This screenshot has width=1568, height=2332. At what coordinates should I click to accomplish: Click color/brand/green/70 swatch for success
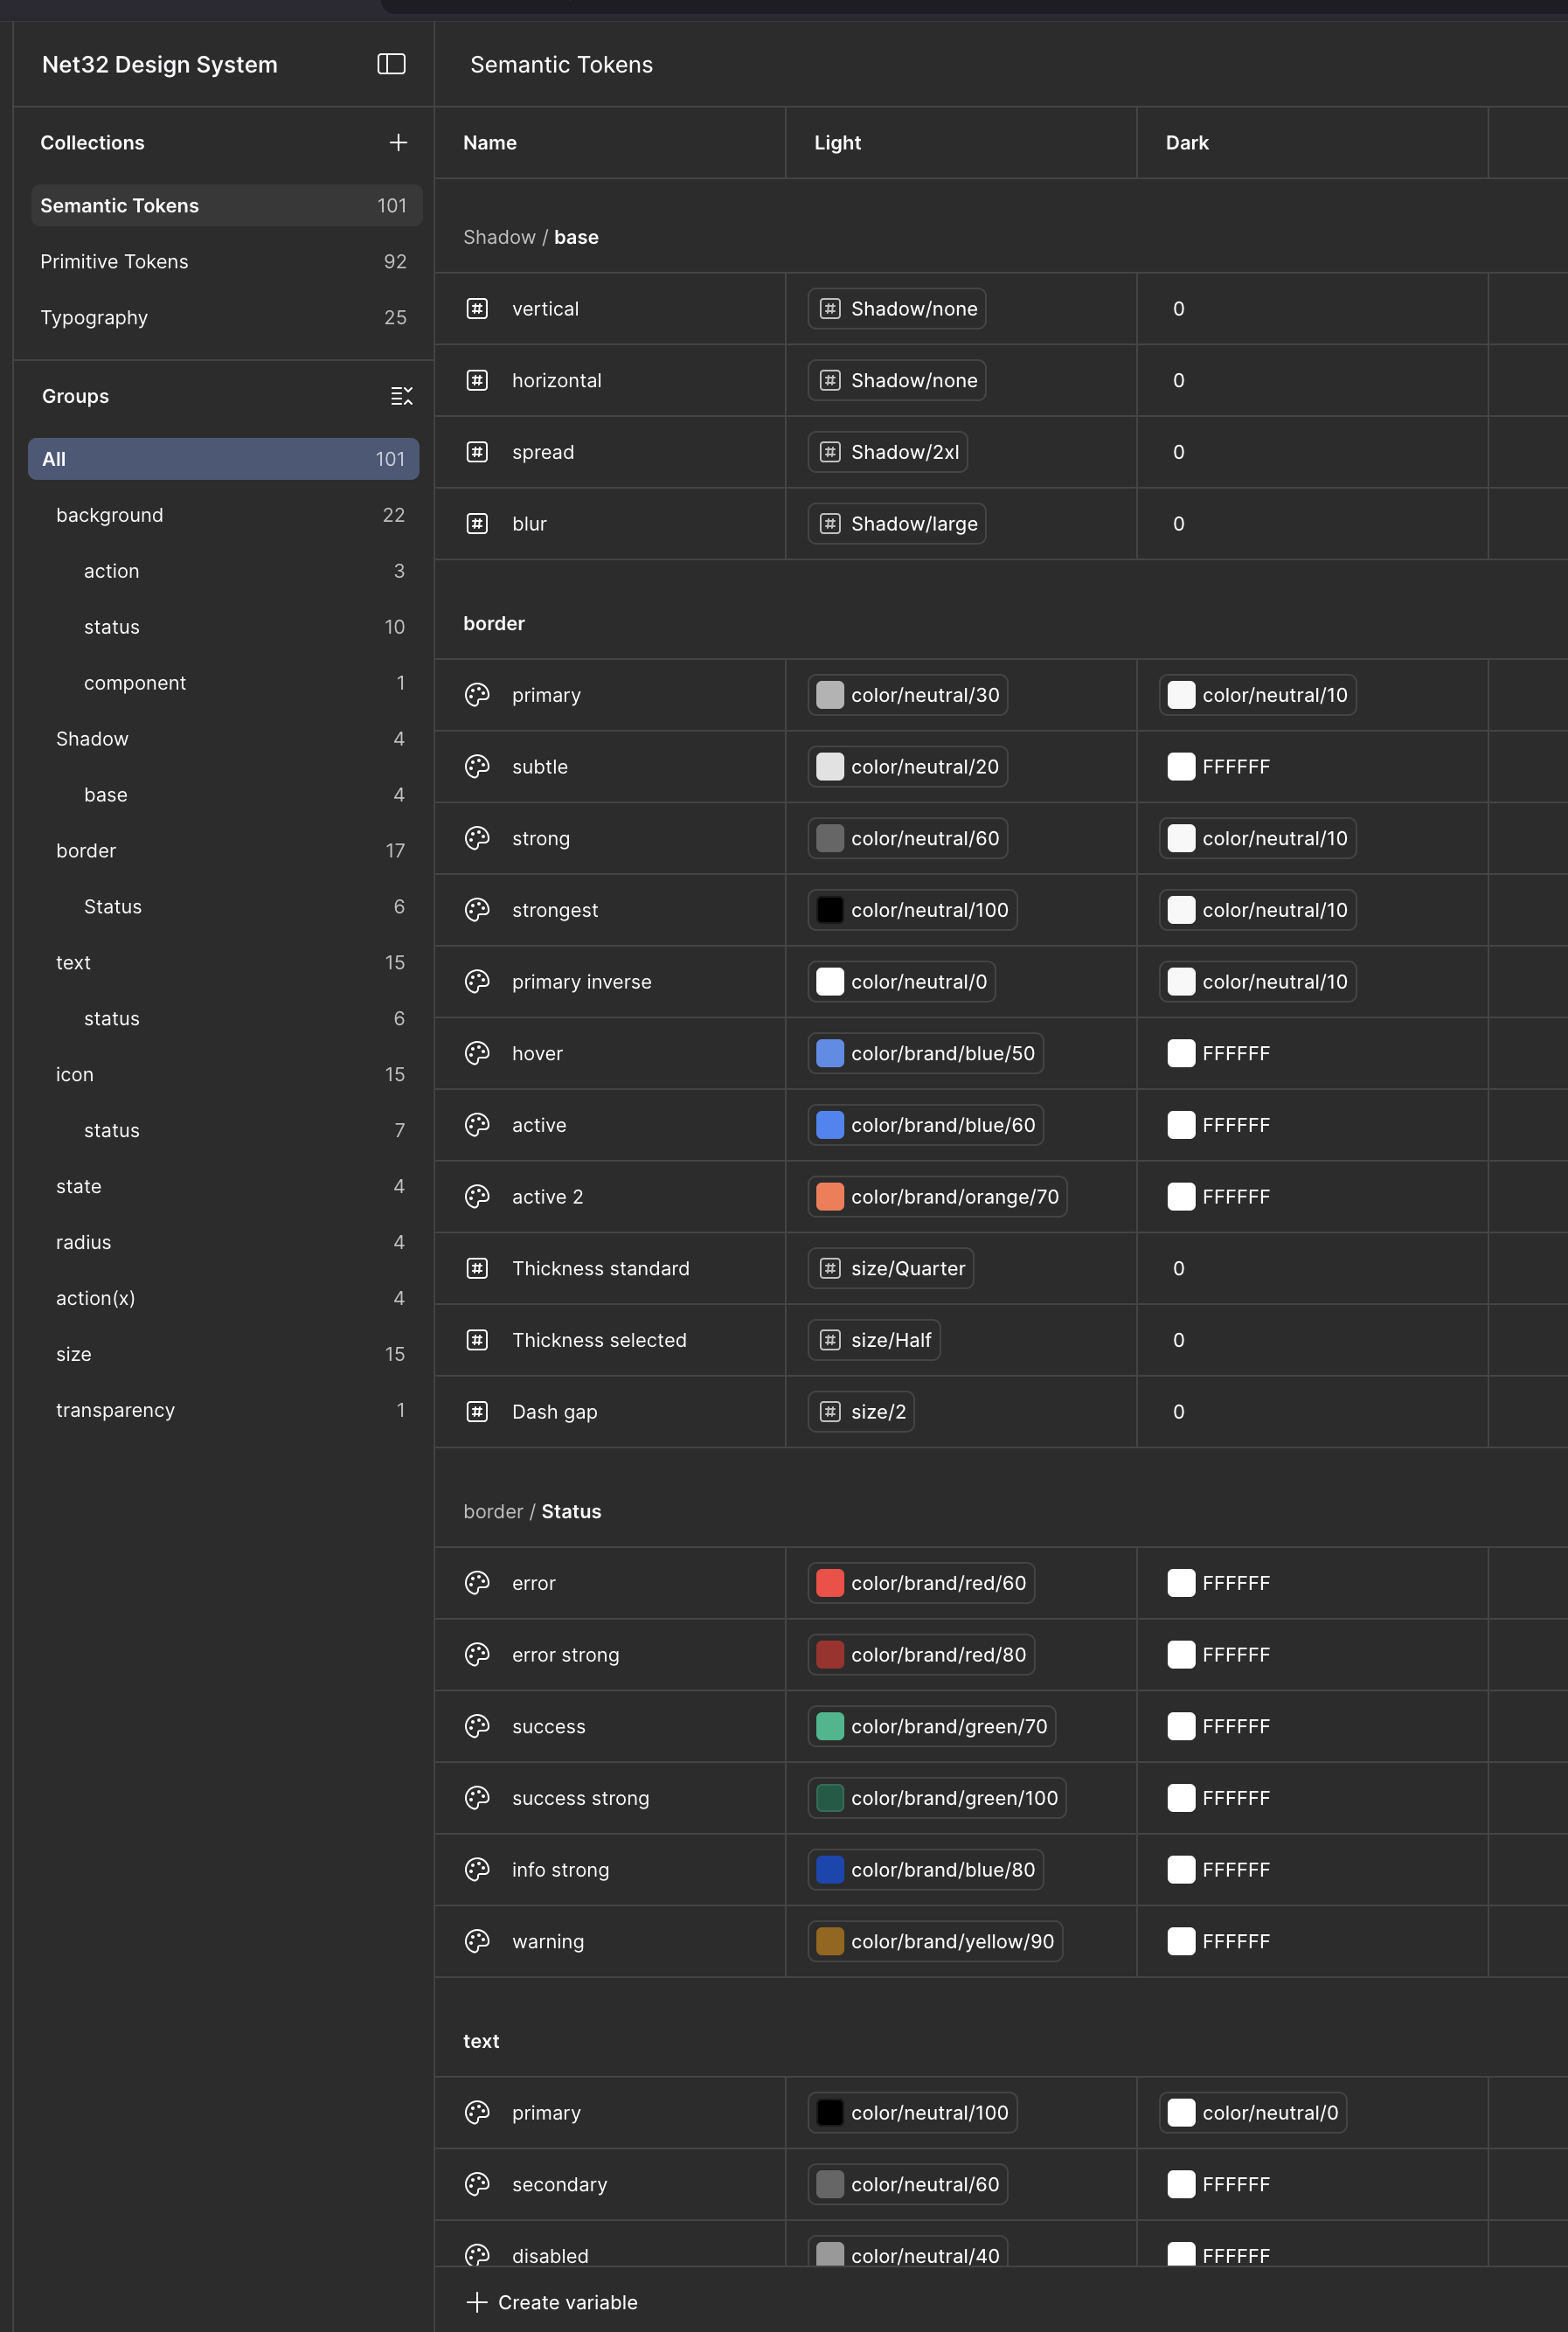[x=830, y=1726]
